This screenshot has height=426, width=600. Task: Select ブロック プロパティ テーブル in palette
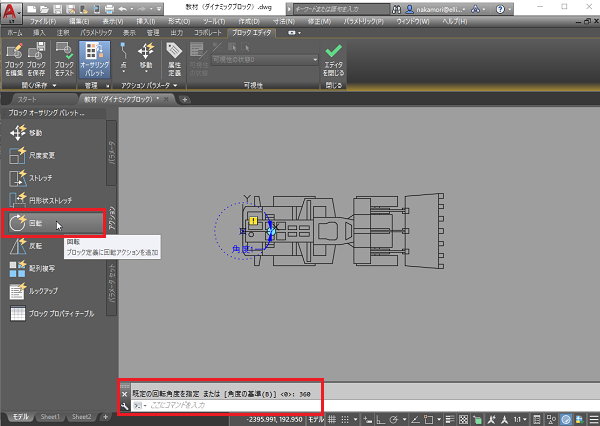tap(53, 313)
